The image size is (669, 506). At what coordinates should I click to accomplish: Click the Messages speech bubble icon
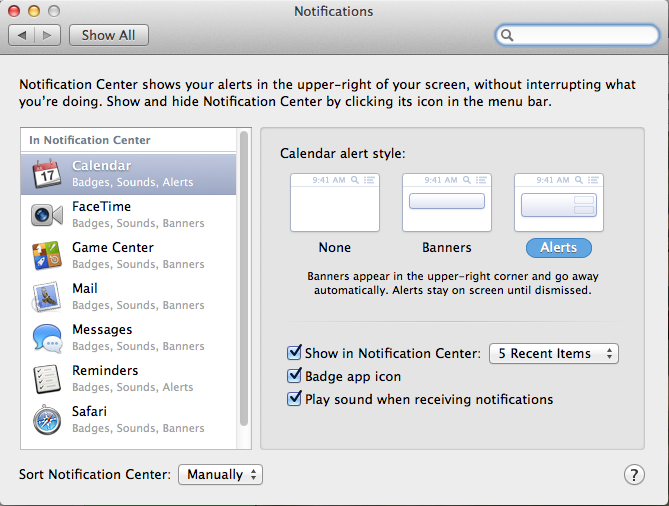[x=47, y=338]
